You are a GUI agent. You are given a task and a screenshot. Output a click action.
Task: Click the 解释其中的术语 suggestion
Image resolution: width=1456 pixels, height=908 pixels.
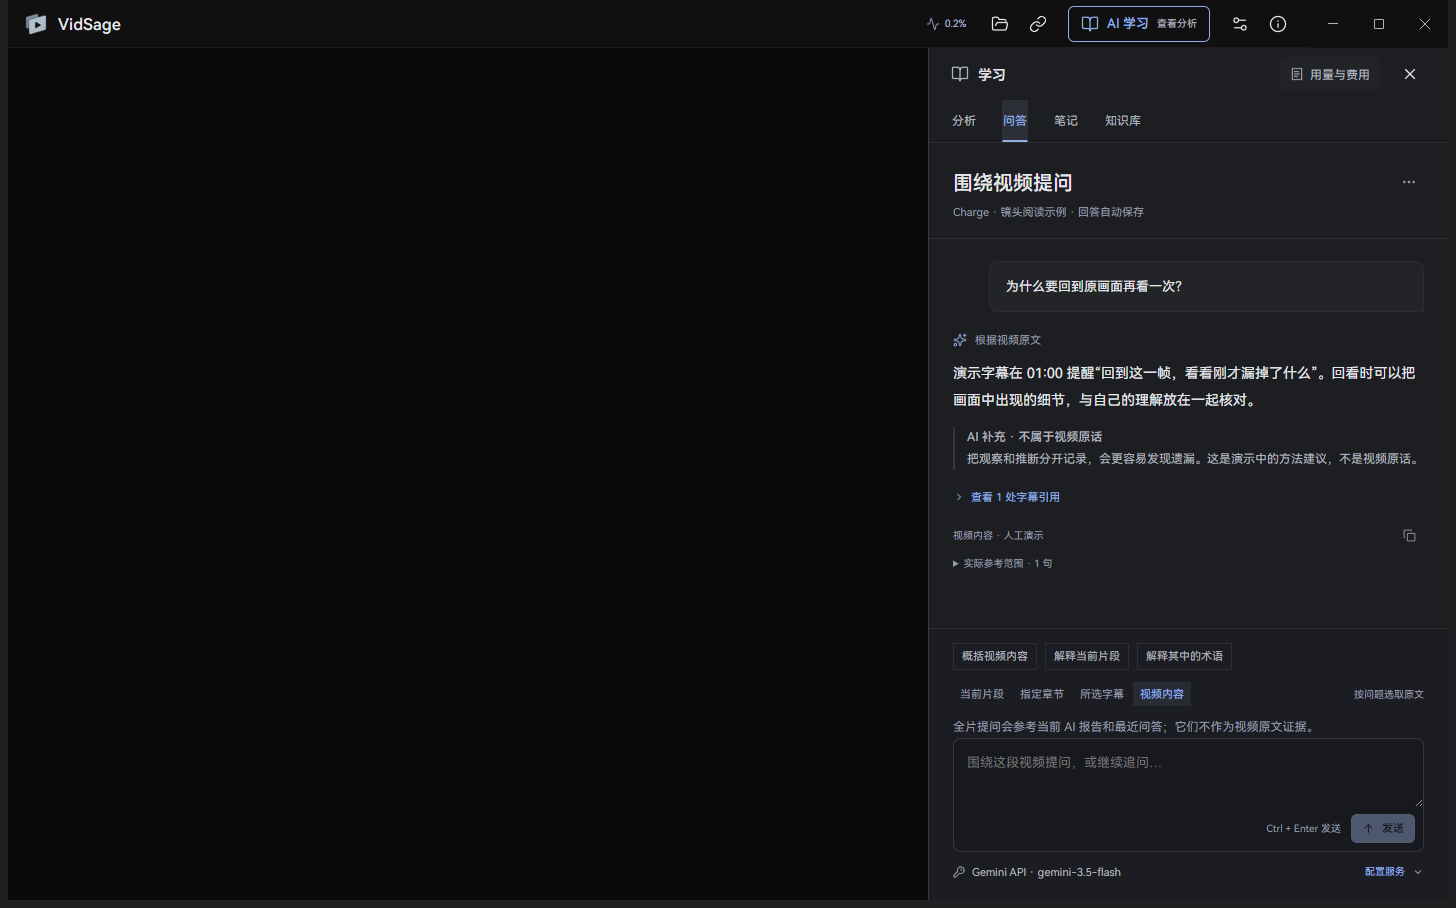coord(1184,656)
